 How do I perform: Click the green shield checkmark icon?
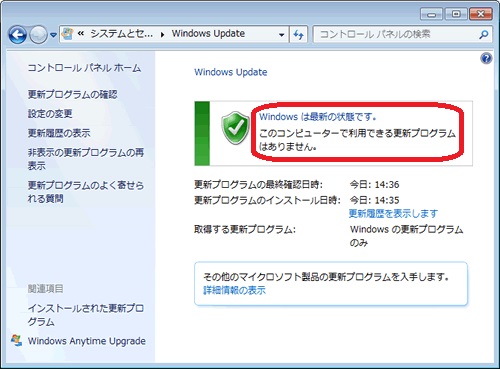tap(235, 128)
